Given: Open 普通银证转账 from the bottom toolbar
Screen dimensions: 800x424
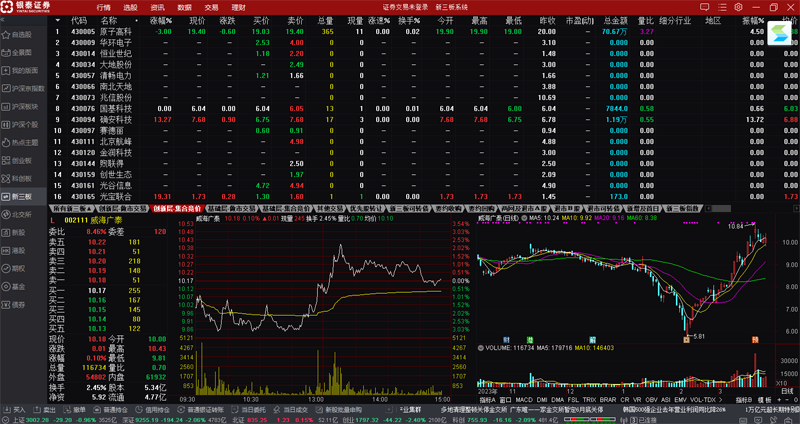Looking at the screenshot, I should (x=201, y=410).
